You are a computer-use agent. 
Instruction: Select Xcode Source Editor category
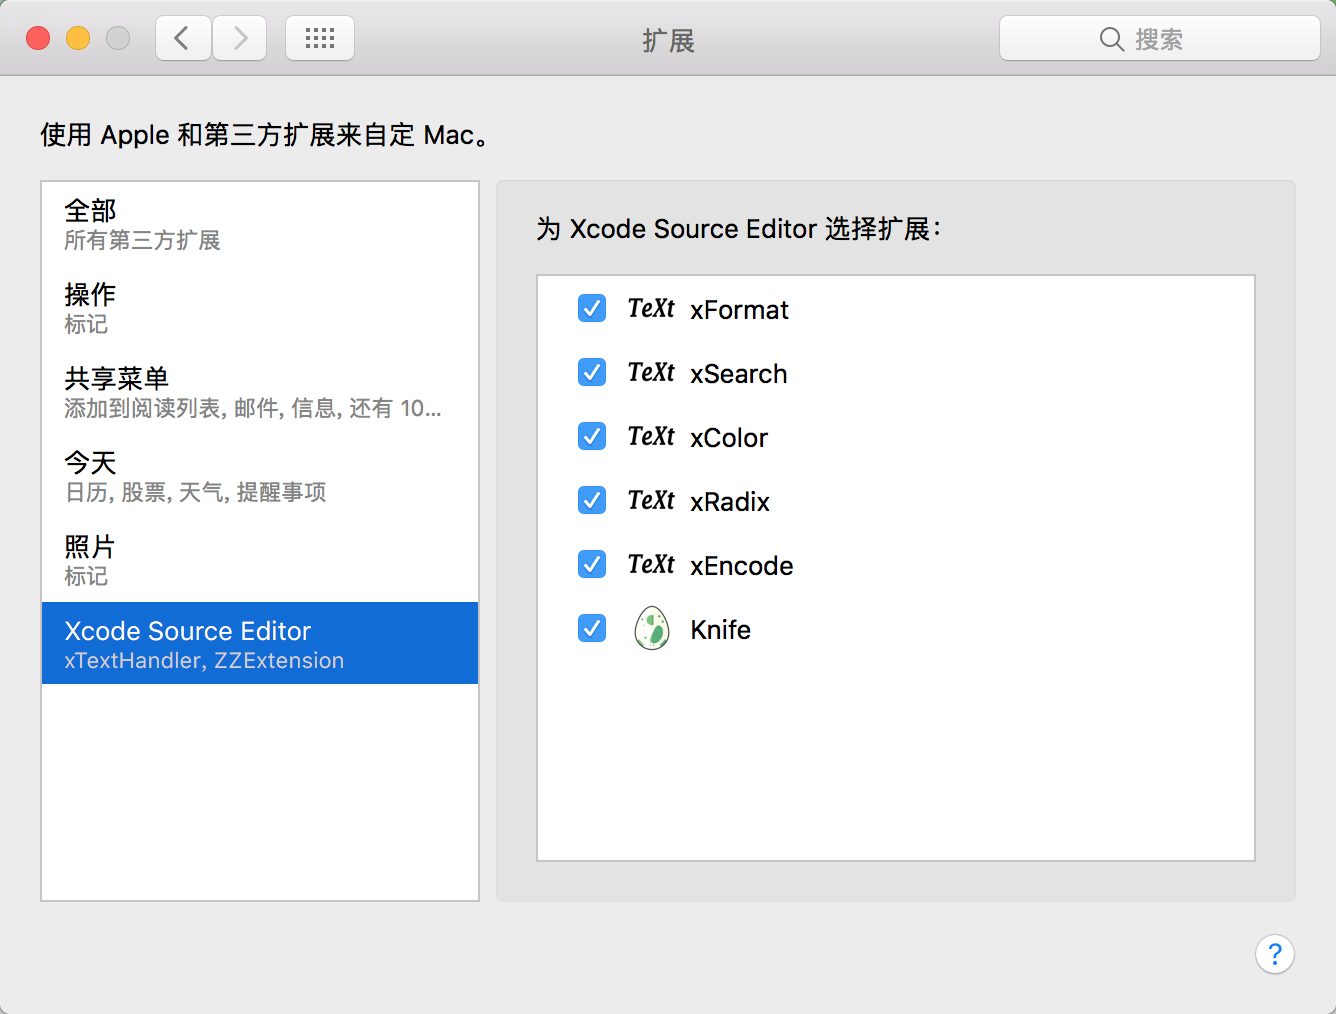click(x=260, y=643)
